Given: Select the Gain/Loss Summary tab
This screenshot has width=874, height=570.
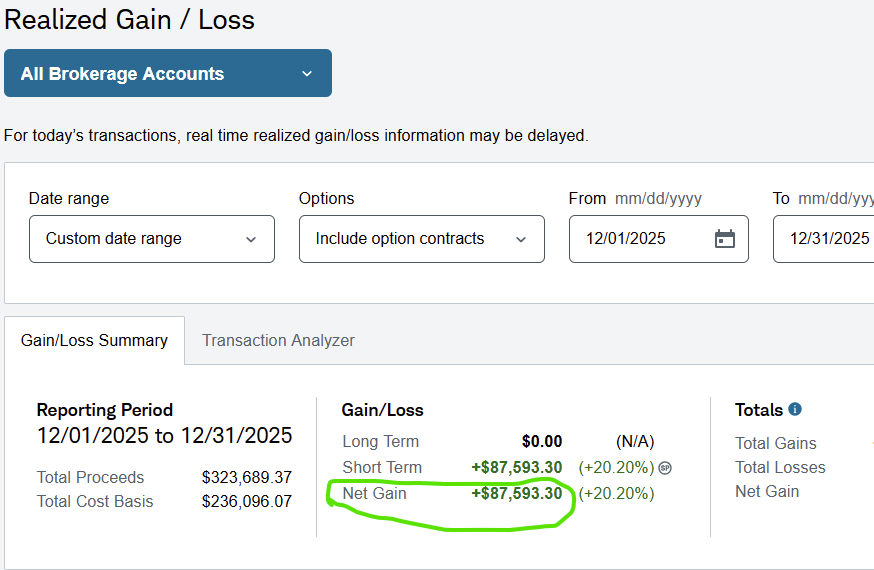Looking at the screenshot, I should coord(94,340).
